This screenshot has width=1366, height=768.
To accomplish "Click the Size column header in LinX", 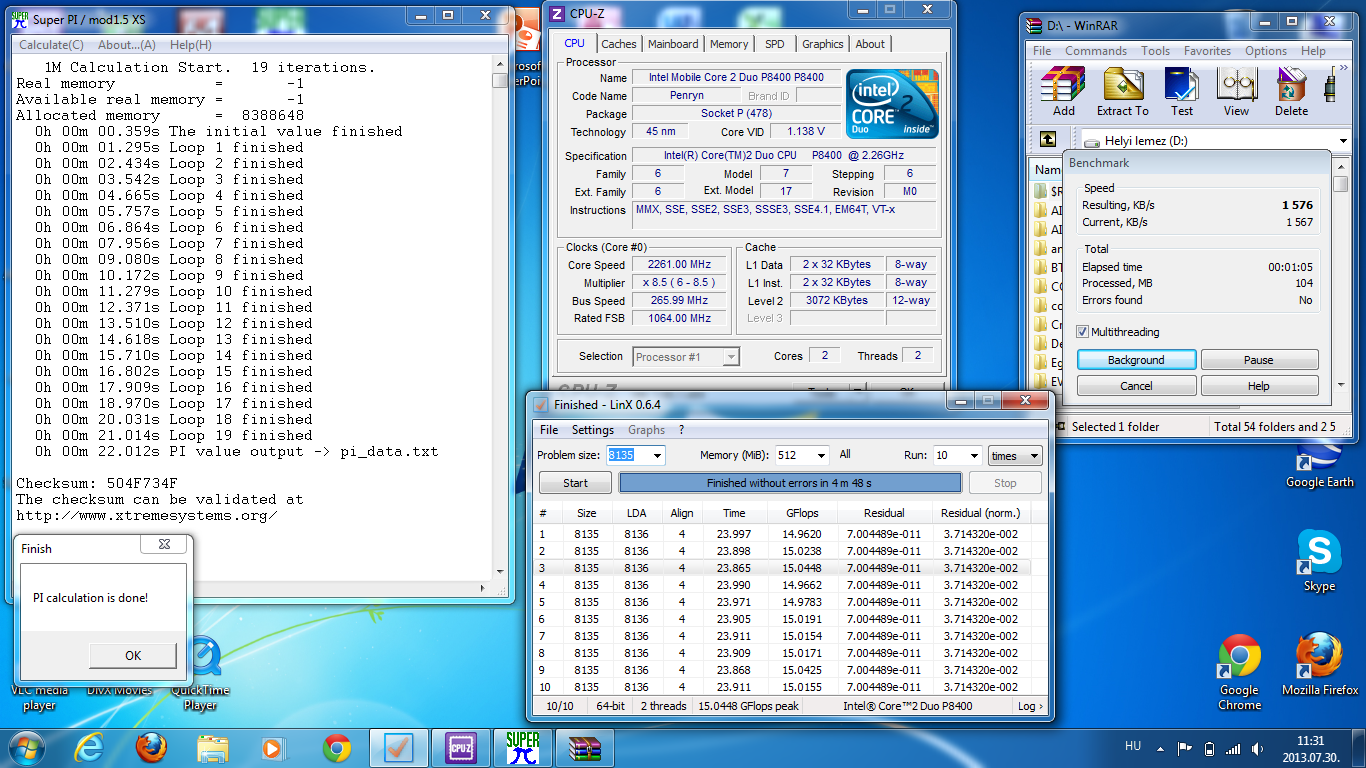I will pyautogui.click(x=586, y=513).
